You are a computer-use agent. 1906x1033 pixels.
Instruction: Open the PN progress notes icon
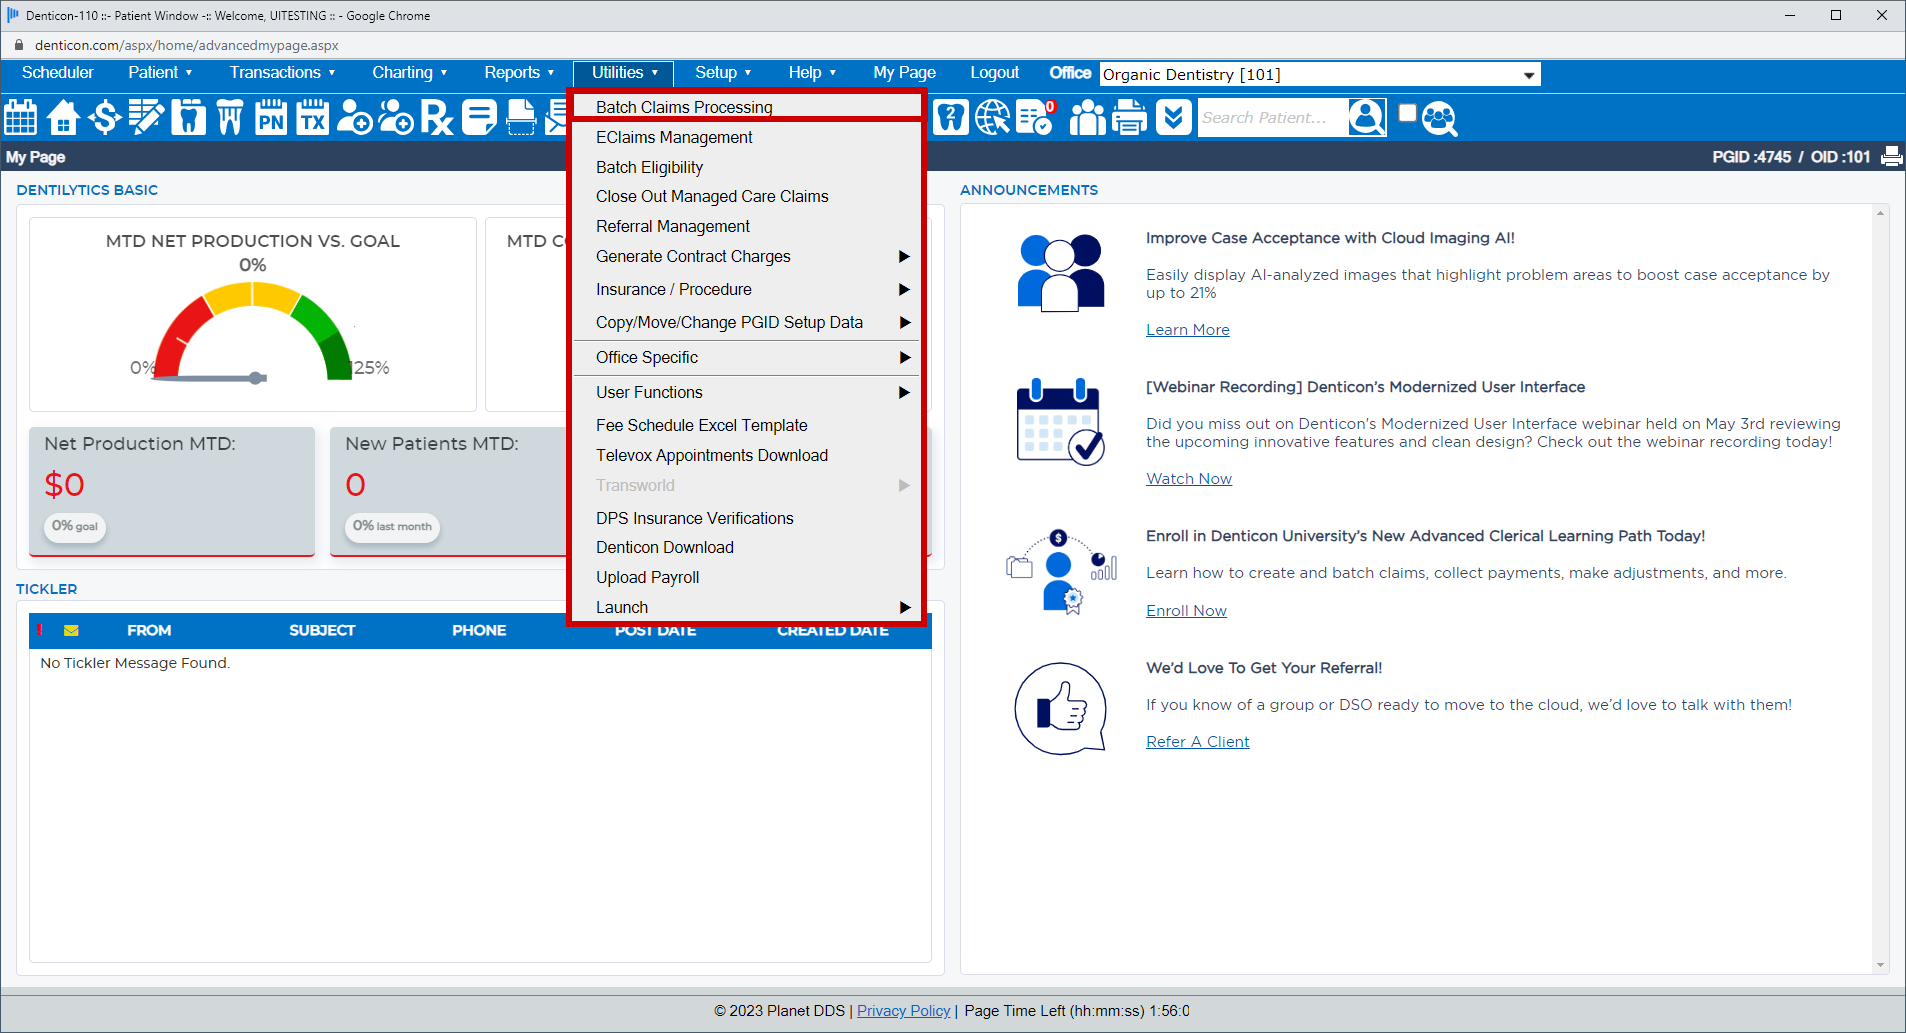(x=271, y=118)
